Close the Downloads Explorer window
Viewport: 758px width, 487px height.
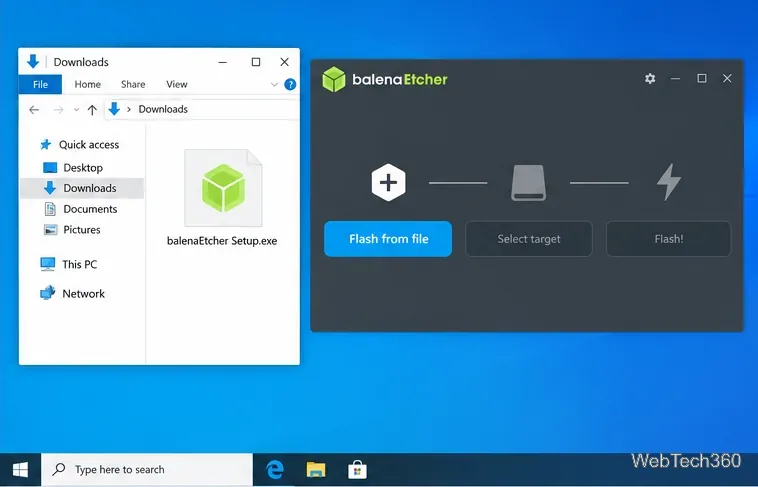[x=285, y=62]
